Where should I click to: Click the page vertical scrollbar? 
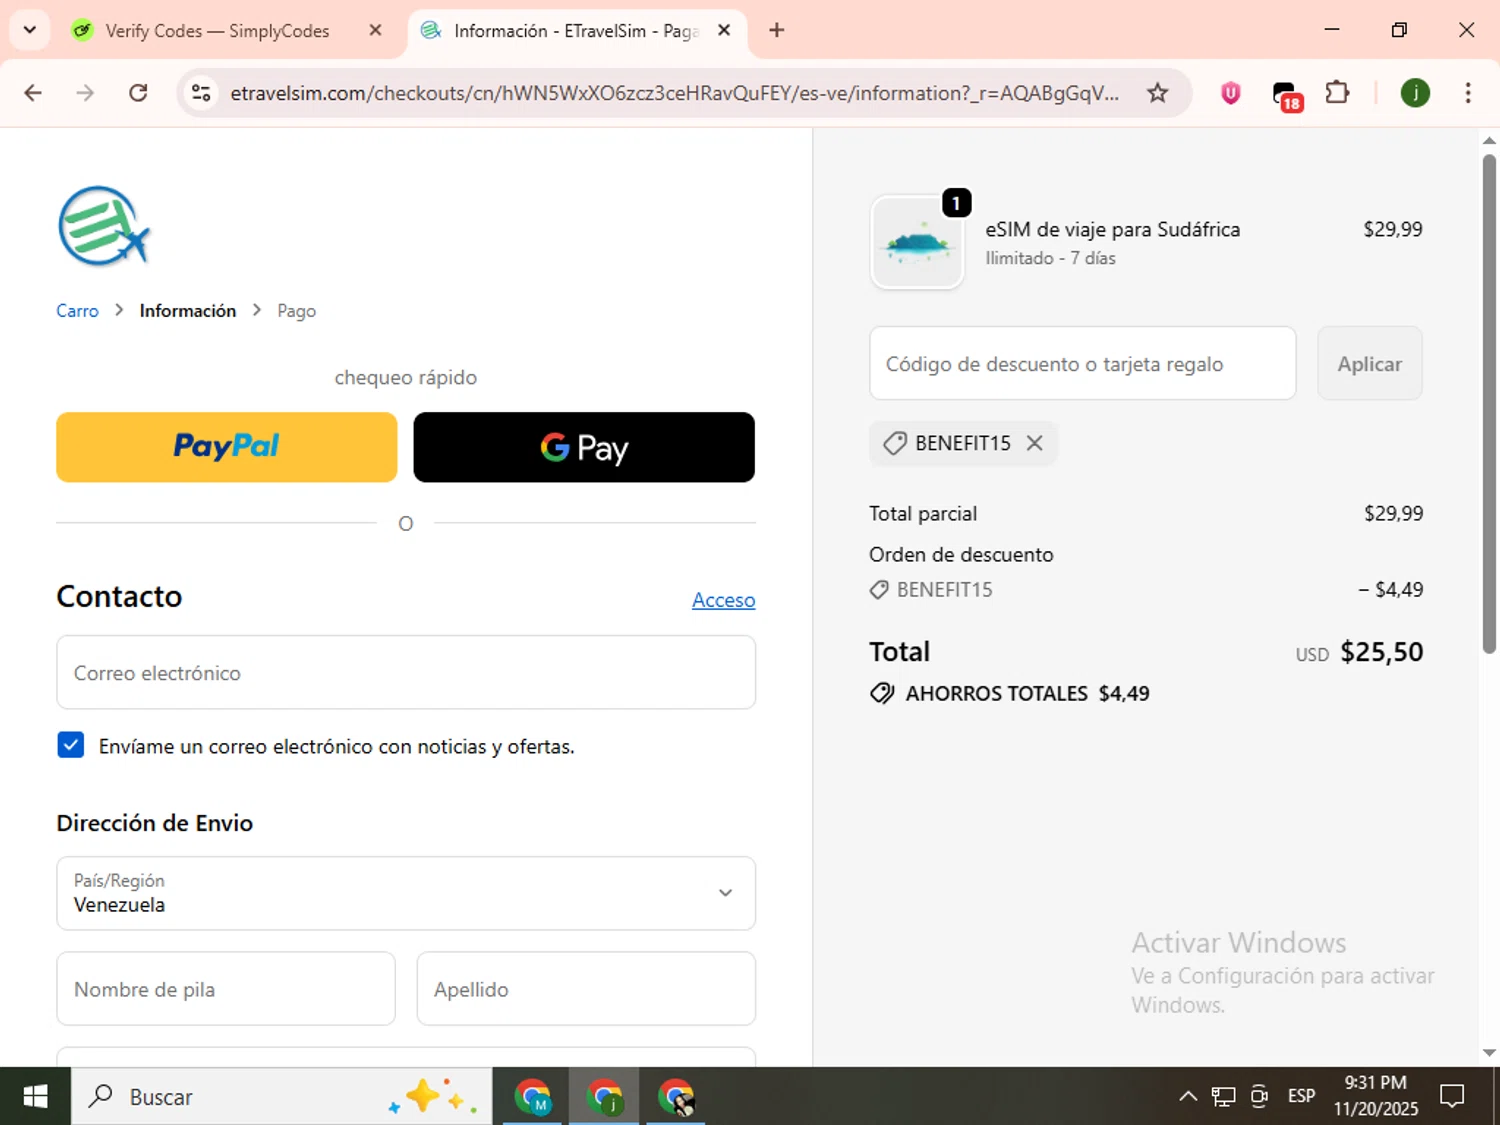(1489, 404)
